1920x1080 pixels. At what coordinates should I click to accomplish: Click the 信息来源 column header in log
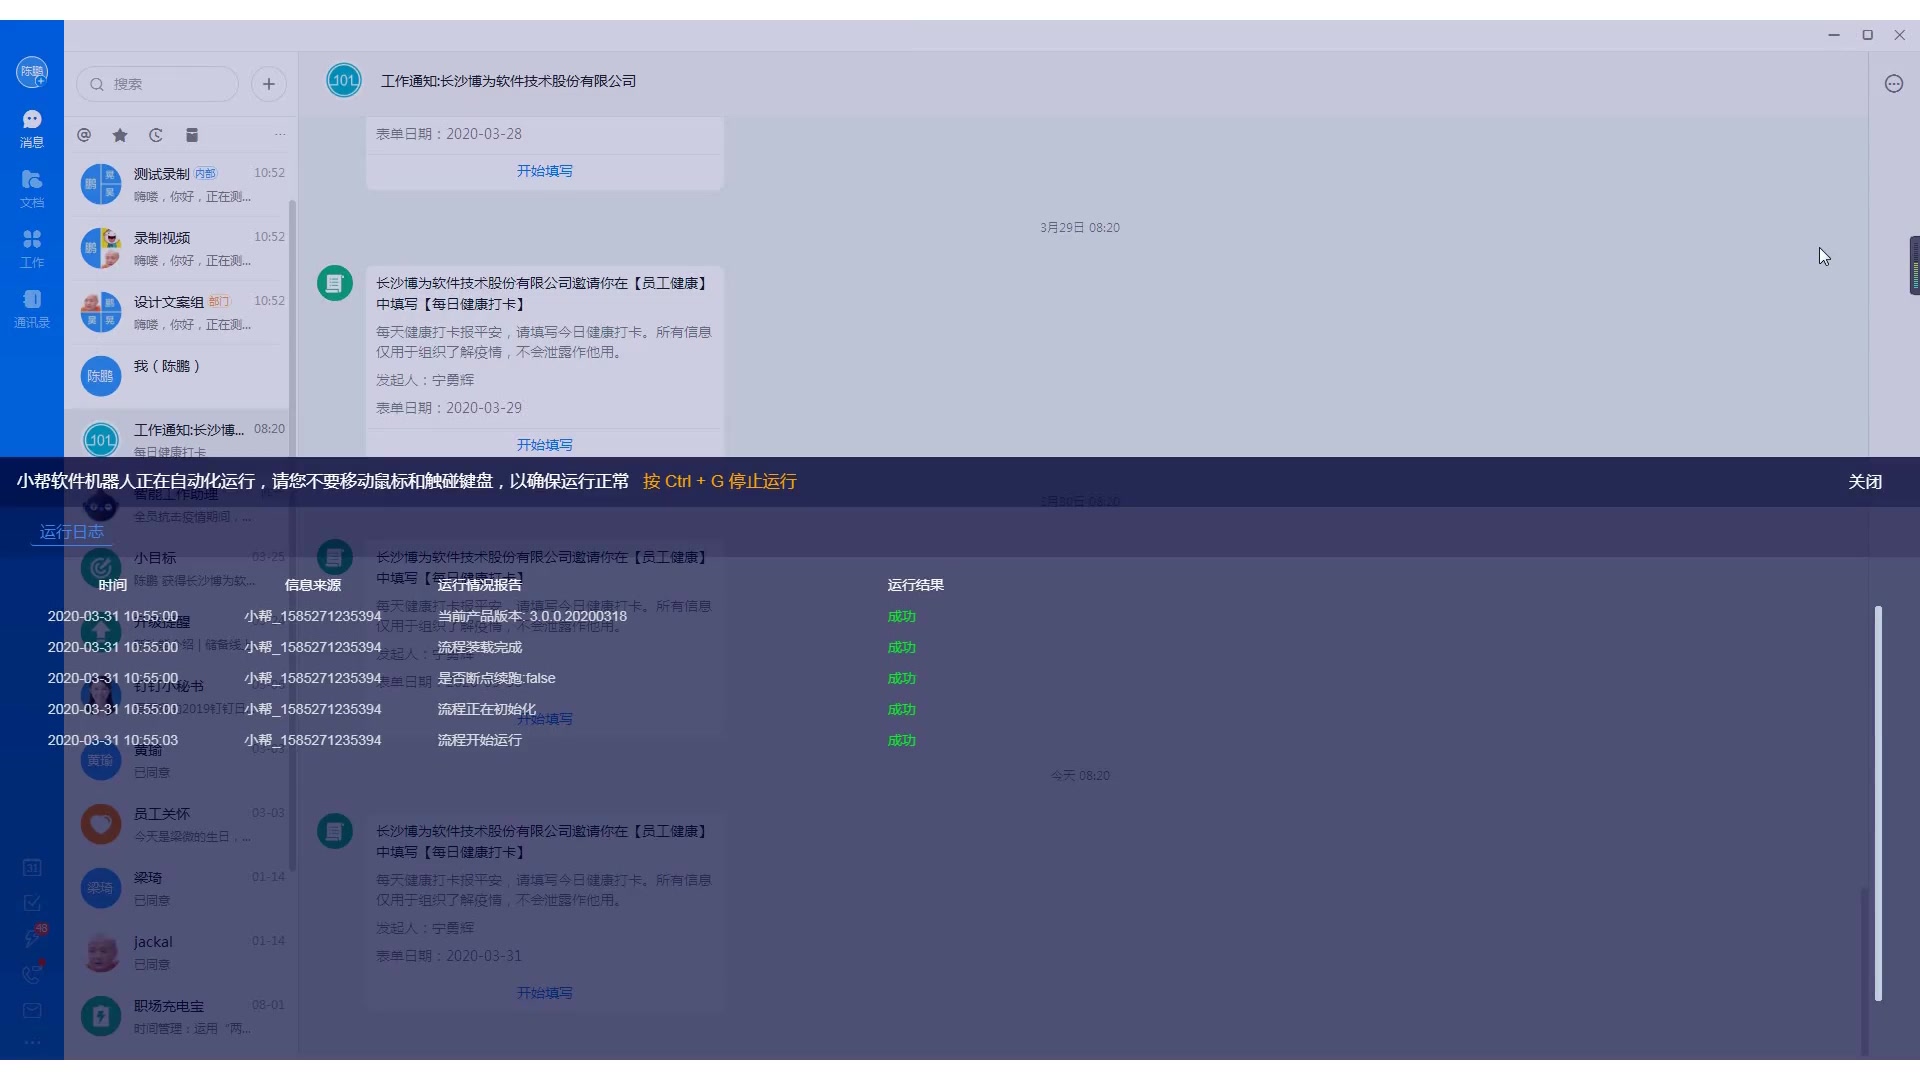point(313,585)
